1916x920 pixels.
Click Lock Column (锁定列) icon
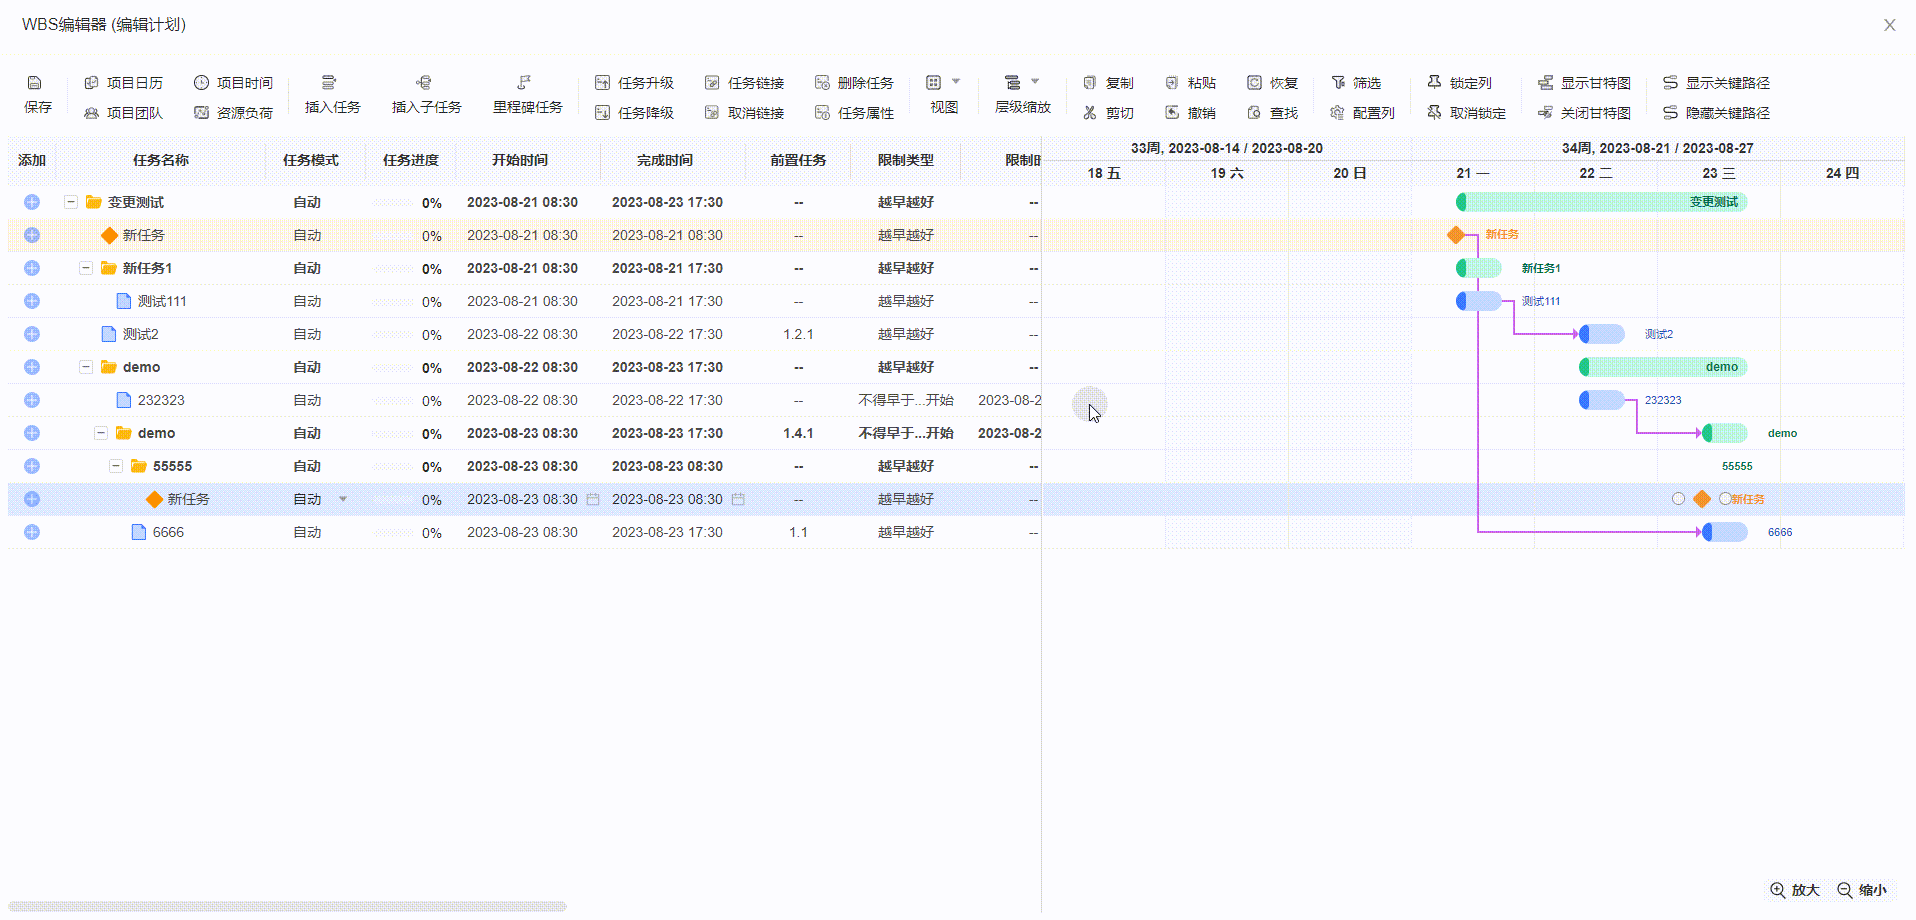[1434, 82]
